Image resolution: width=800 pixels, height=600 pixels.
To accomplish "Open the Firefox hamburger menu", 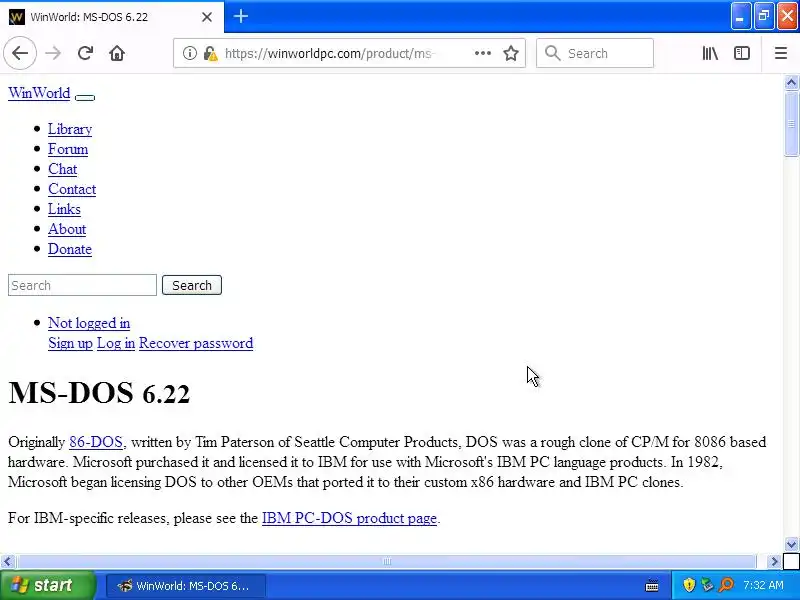I will pos(781,53).
